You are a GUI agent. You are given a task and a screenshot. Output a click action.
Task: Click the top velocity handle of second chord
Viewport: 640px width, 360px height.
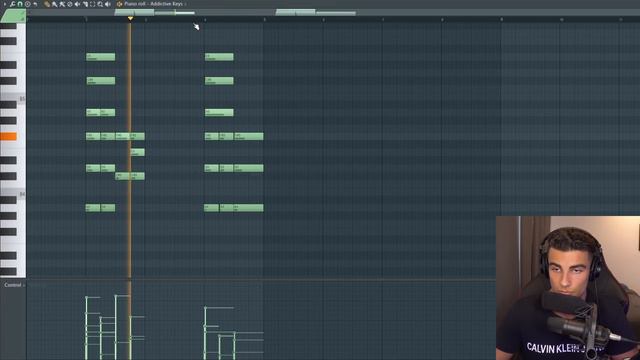click(x=205, y=308)
